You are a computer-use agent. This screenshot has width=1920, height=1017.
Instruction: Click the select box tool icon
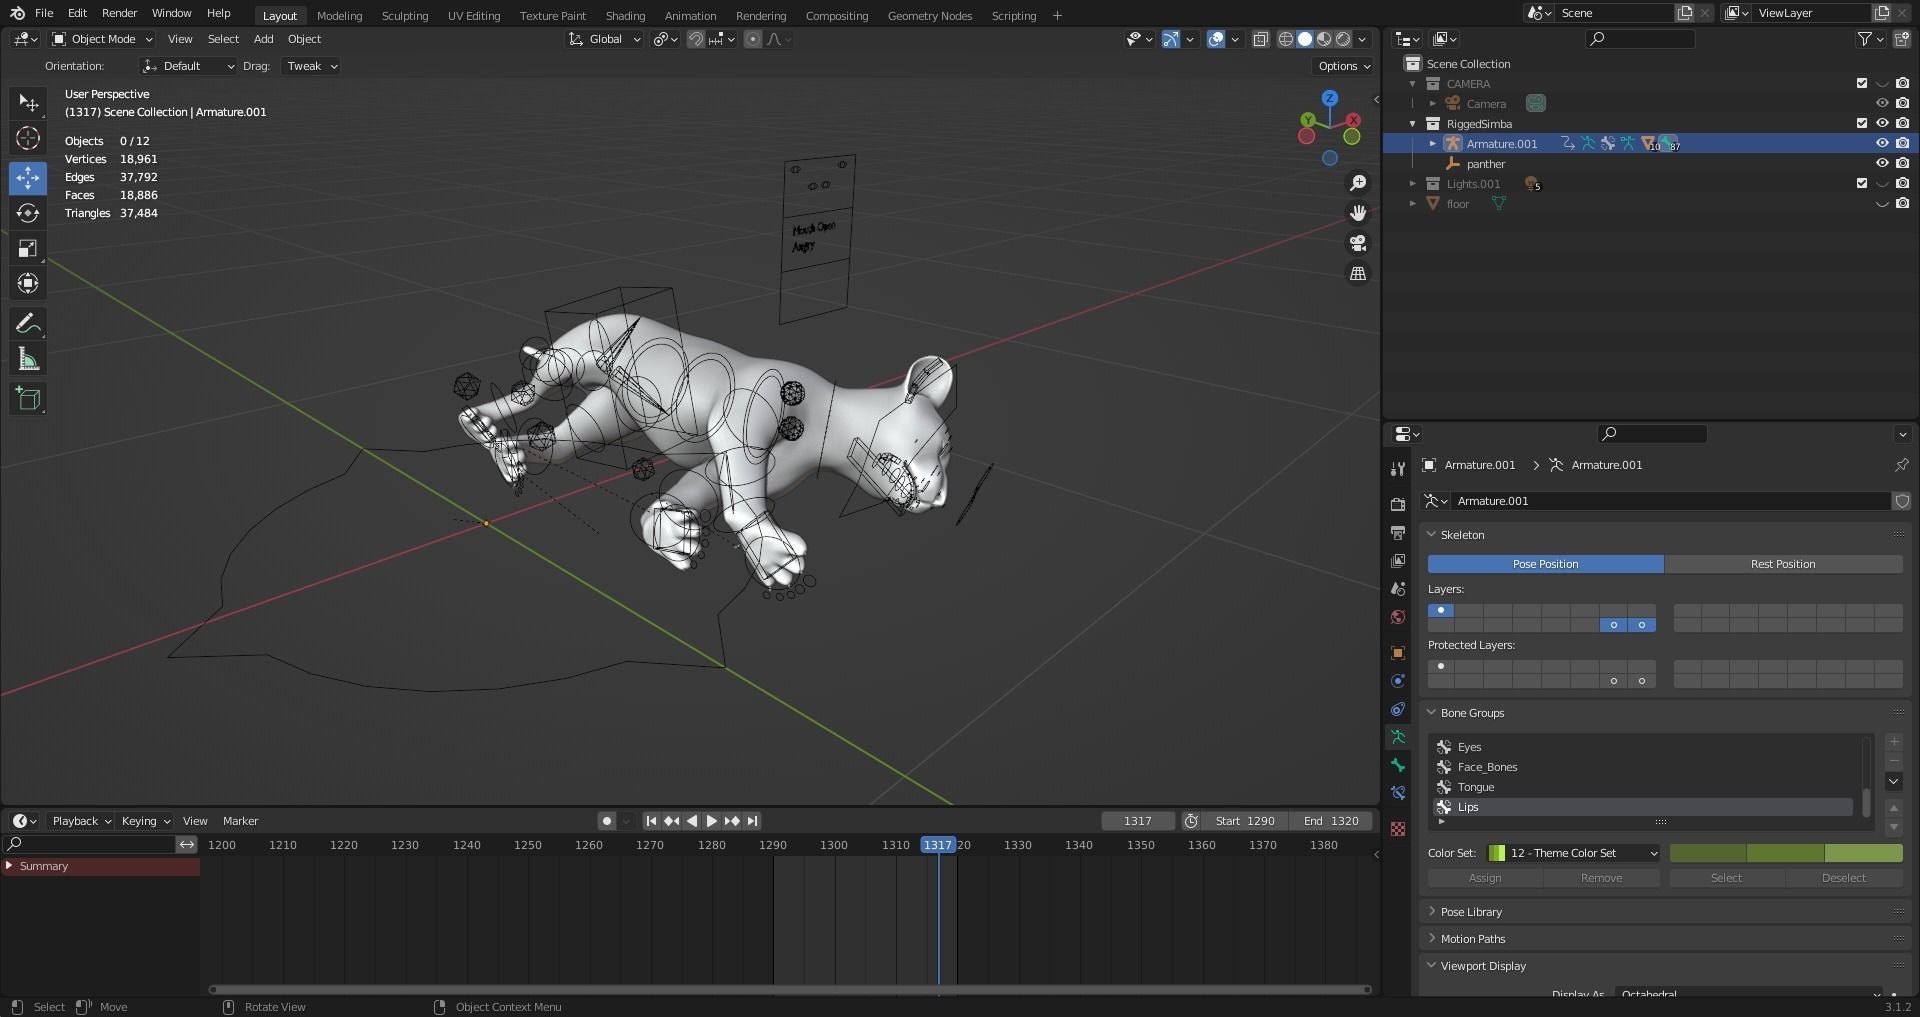pyautogui.click(x=29, y=103)
